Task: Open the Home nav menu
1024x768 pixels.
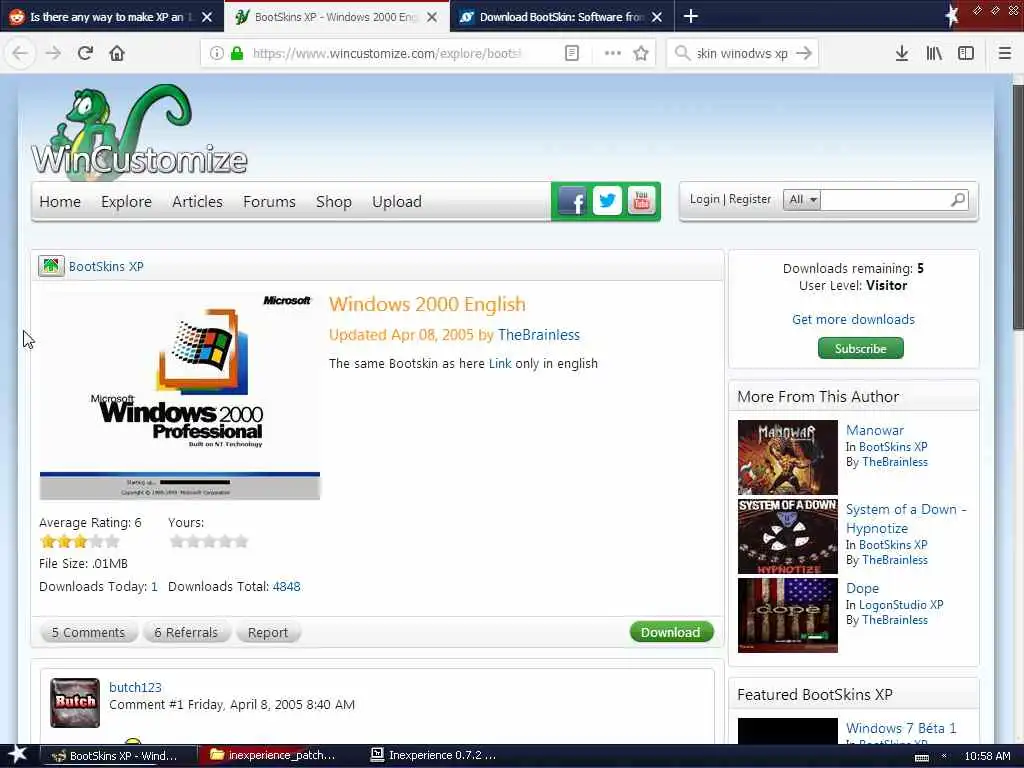Action: click(x=60, y=202)
